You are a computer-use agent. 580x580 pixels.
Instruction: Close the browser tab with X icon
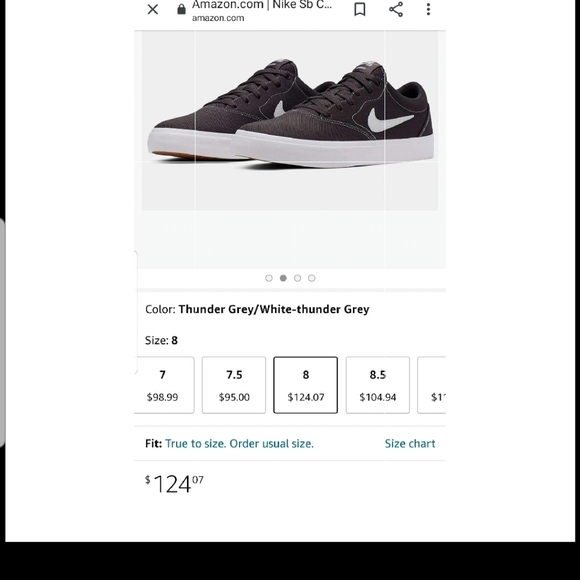[x=152, y=9]
